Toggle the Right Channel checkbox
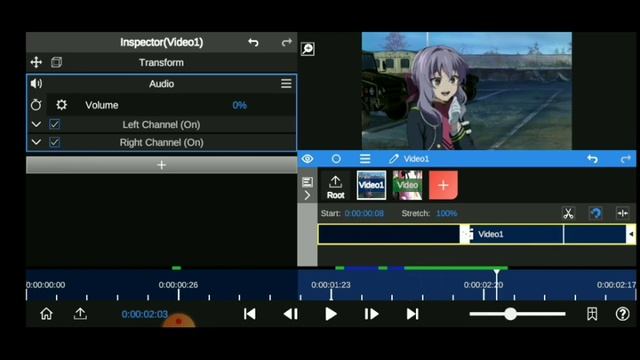This screenshot has width=640, height=360. pyautogui.click(x=54, y=142)
